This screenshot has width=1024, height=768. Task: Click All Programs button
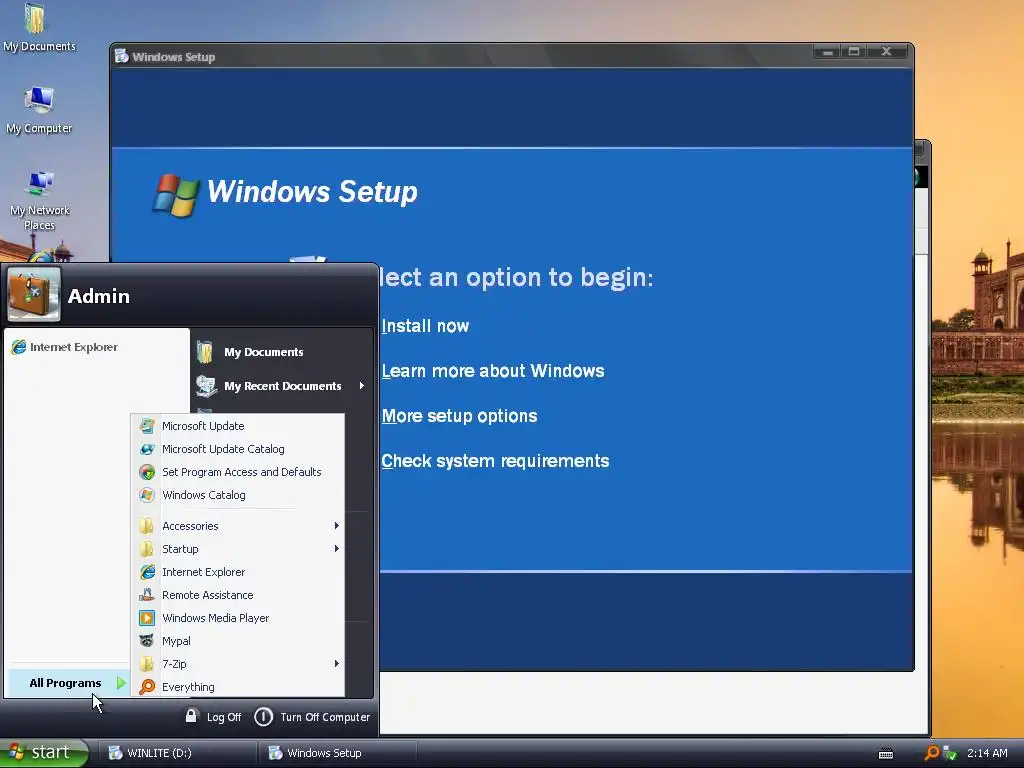68,683
